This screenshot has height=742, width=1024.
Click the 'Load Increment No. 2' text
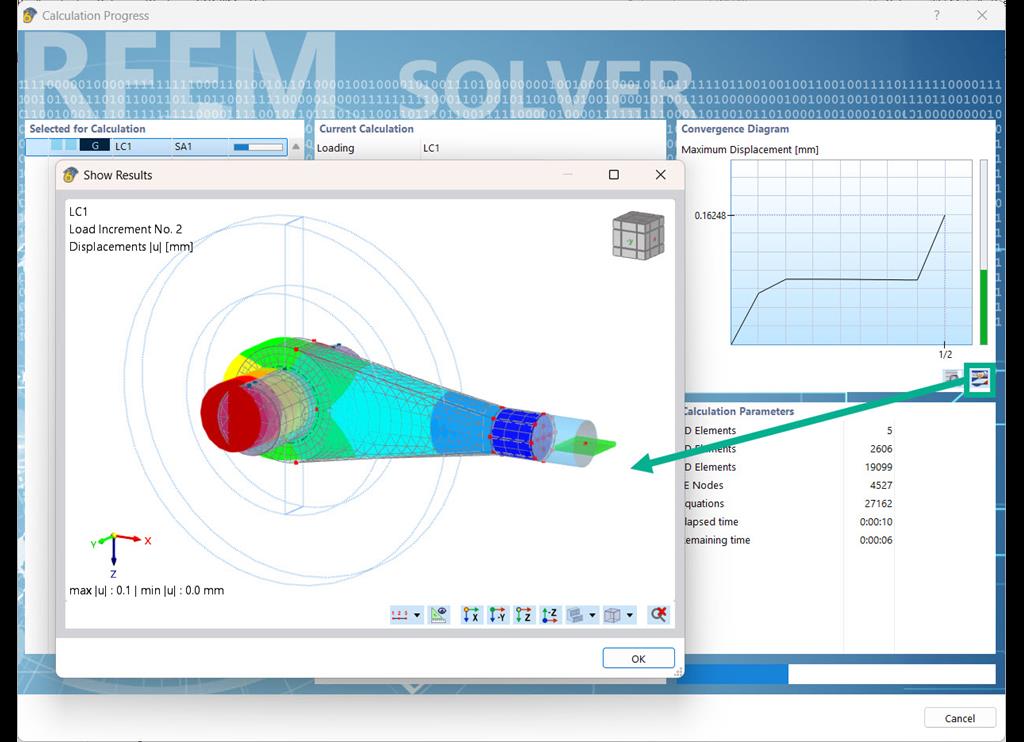pos(125,229)
